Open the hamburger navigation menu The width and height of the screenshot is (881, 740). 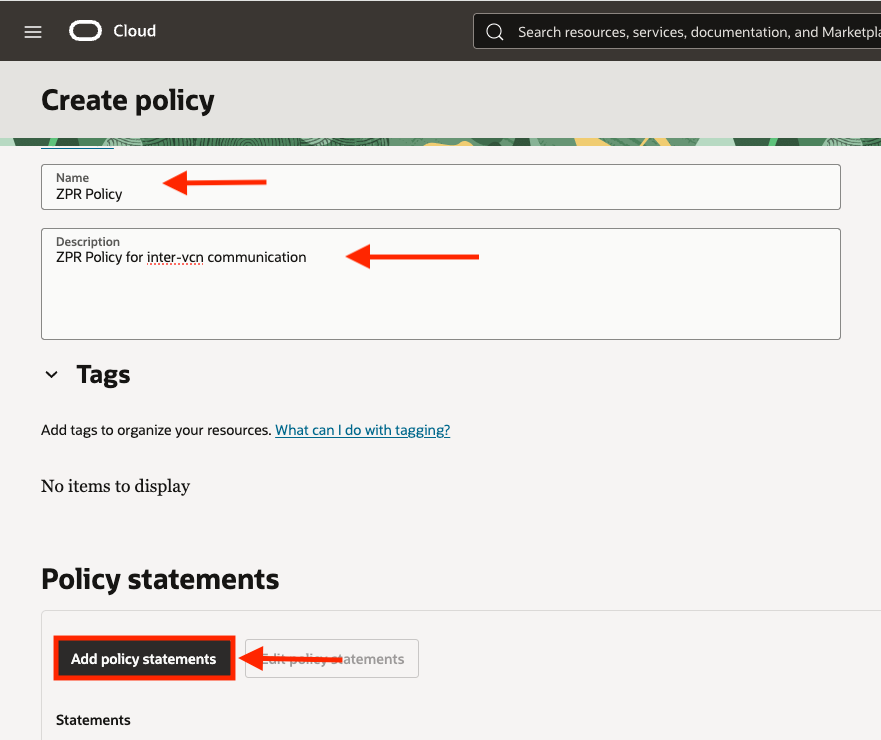(33, 31)
